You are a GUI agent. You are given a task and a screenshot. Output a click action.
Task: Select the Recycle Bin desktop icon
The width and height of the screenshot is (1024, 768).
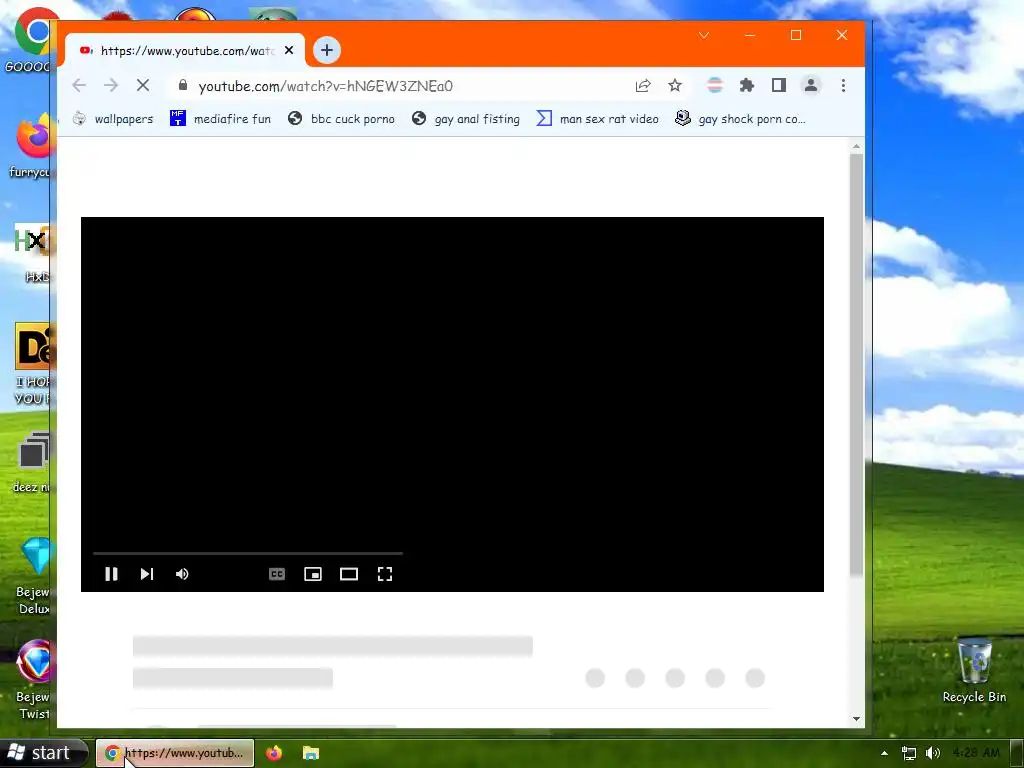pyautogui.click(x=974, y=671)
